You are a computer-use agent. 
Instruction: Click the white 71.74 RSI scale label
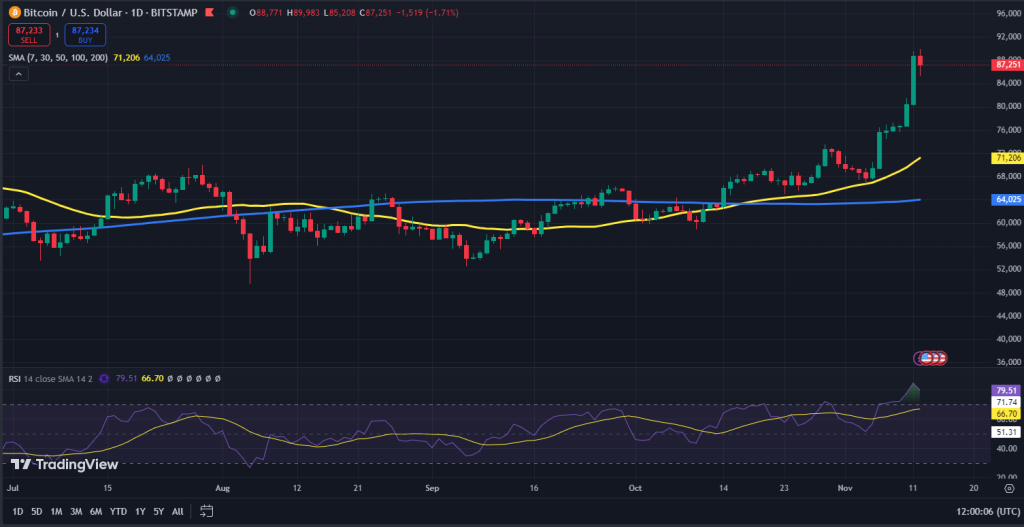(1005, 402)
